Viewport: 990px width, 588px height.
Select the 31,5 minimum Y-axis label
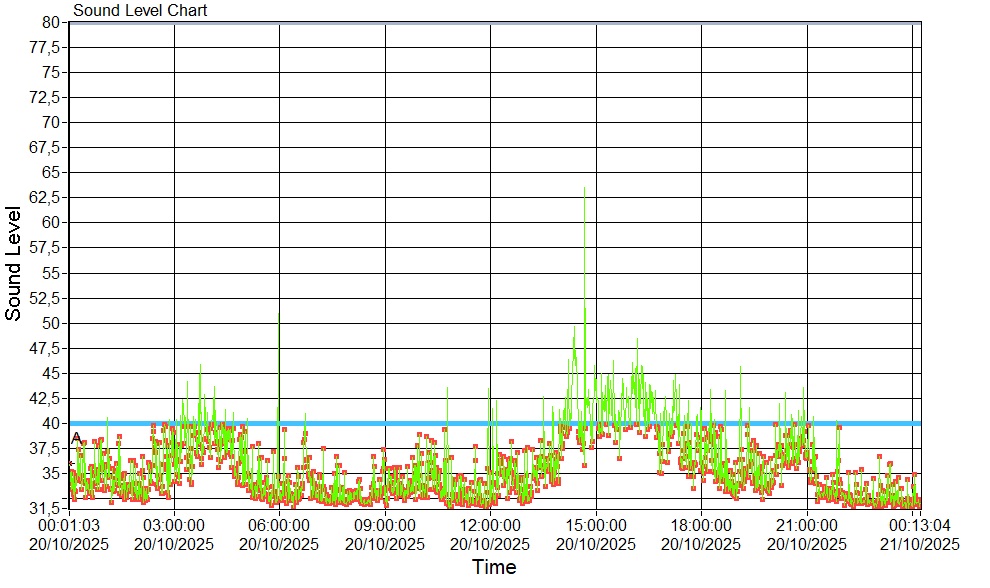46,508
